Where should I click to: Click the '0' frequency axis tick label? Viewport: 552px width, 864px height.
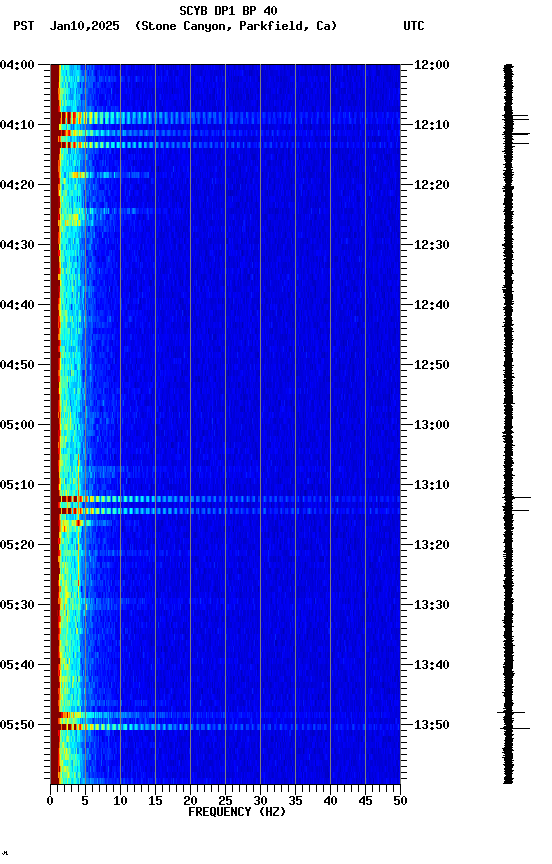[x=50, y=801]
